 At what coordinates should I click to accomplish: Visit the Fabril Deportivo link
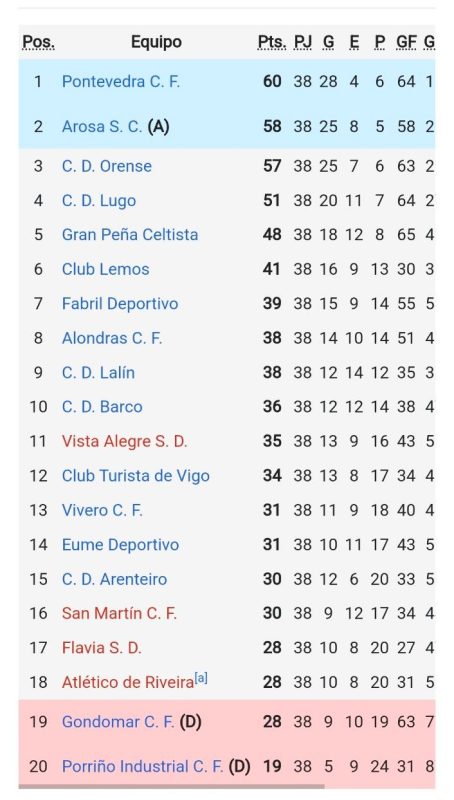pyautogui.click(x=120, y=304)
